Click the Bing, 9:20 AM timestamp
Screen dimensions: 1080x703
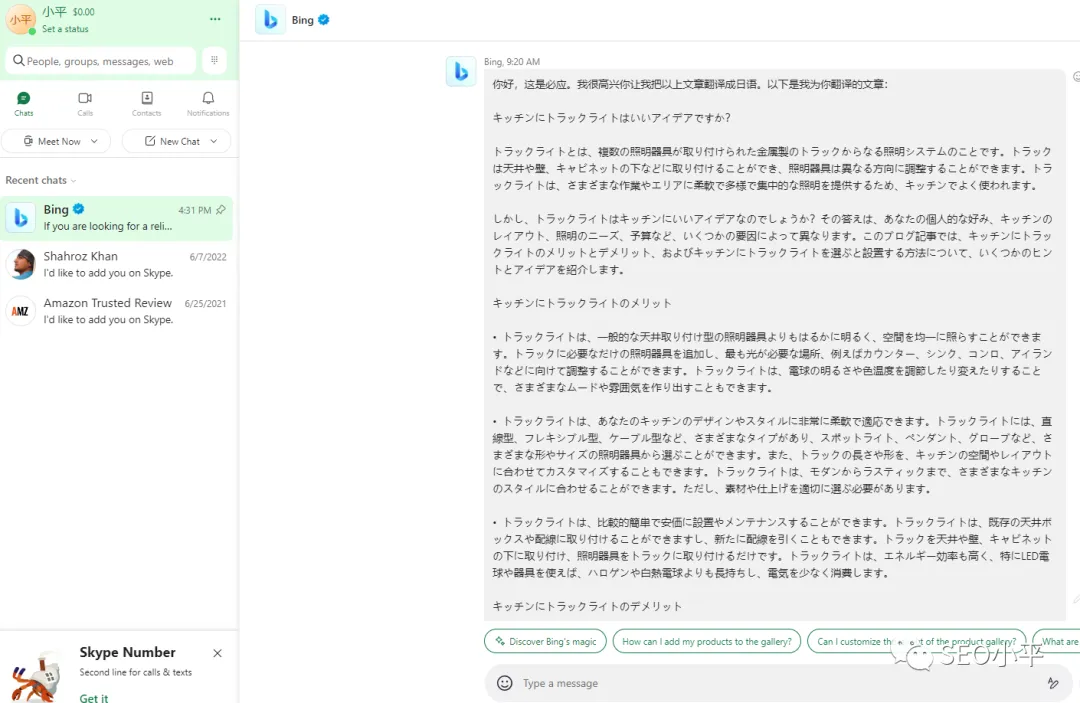coord(512,62)
